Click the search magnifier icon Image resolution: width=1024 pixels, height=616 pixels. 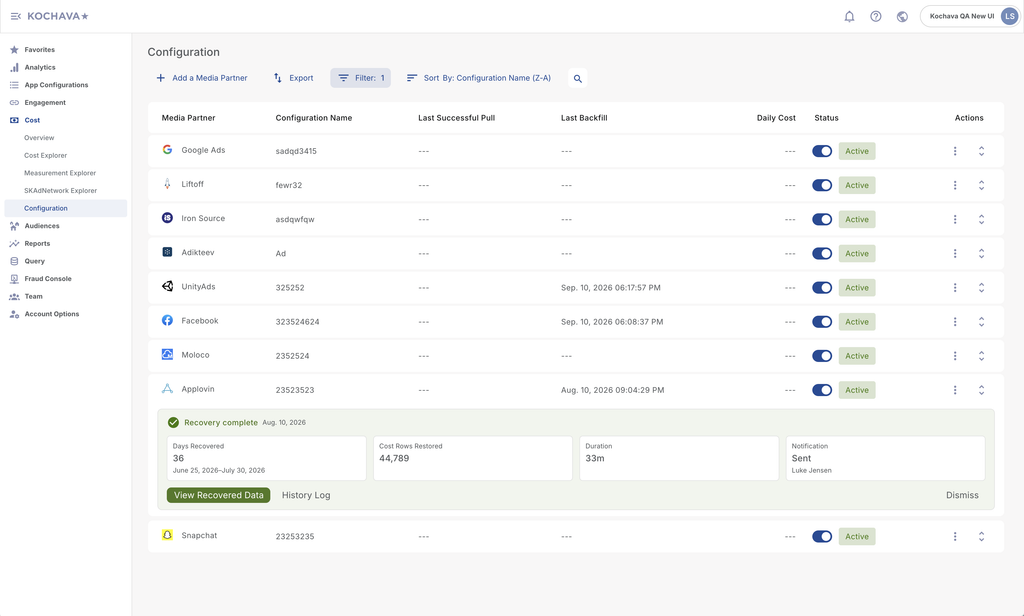[x=577, y=78]
